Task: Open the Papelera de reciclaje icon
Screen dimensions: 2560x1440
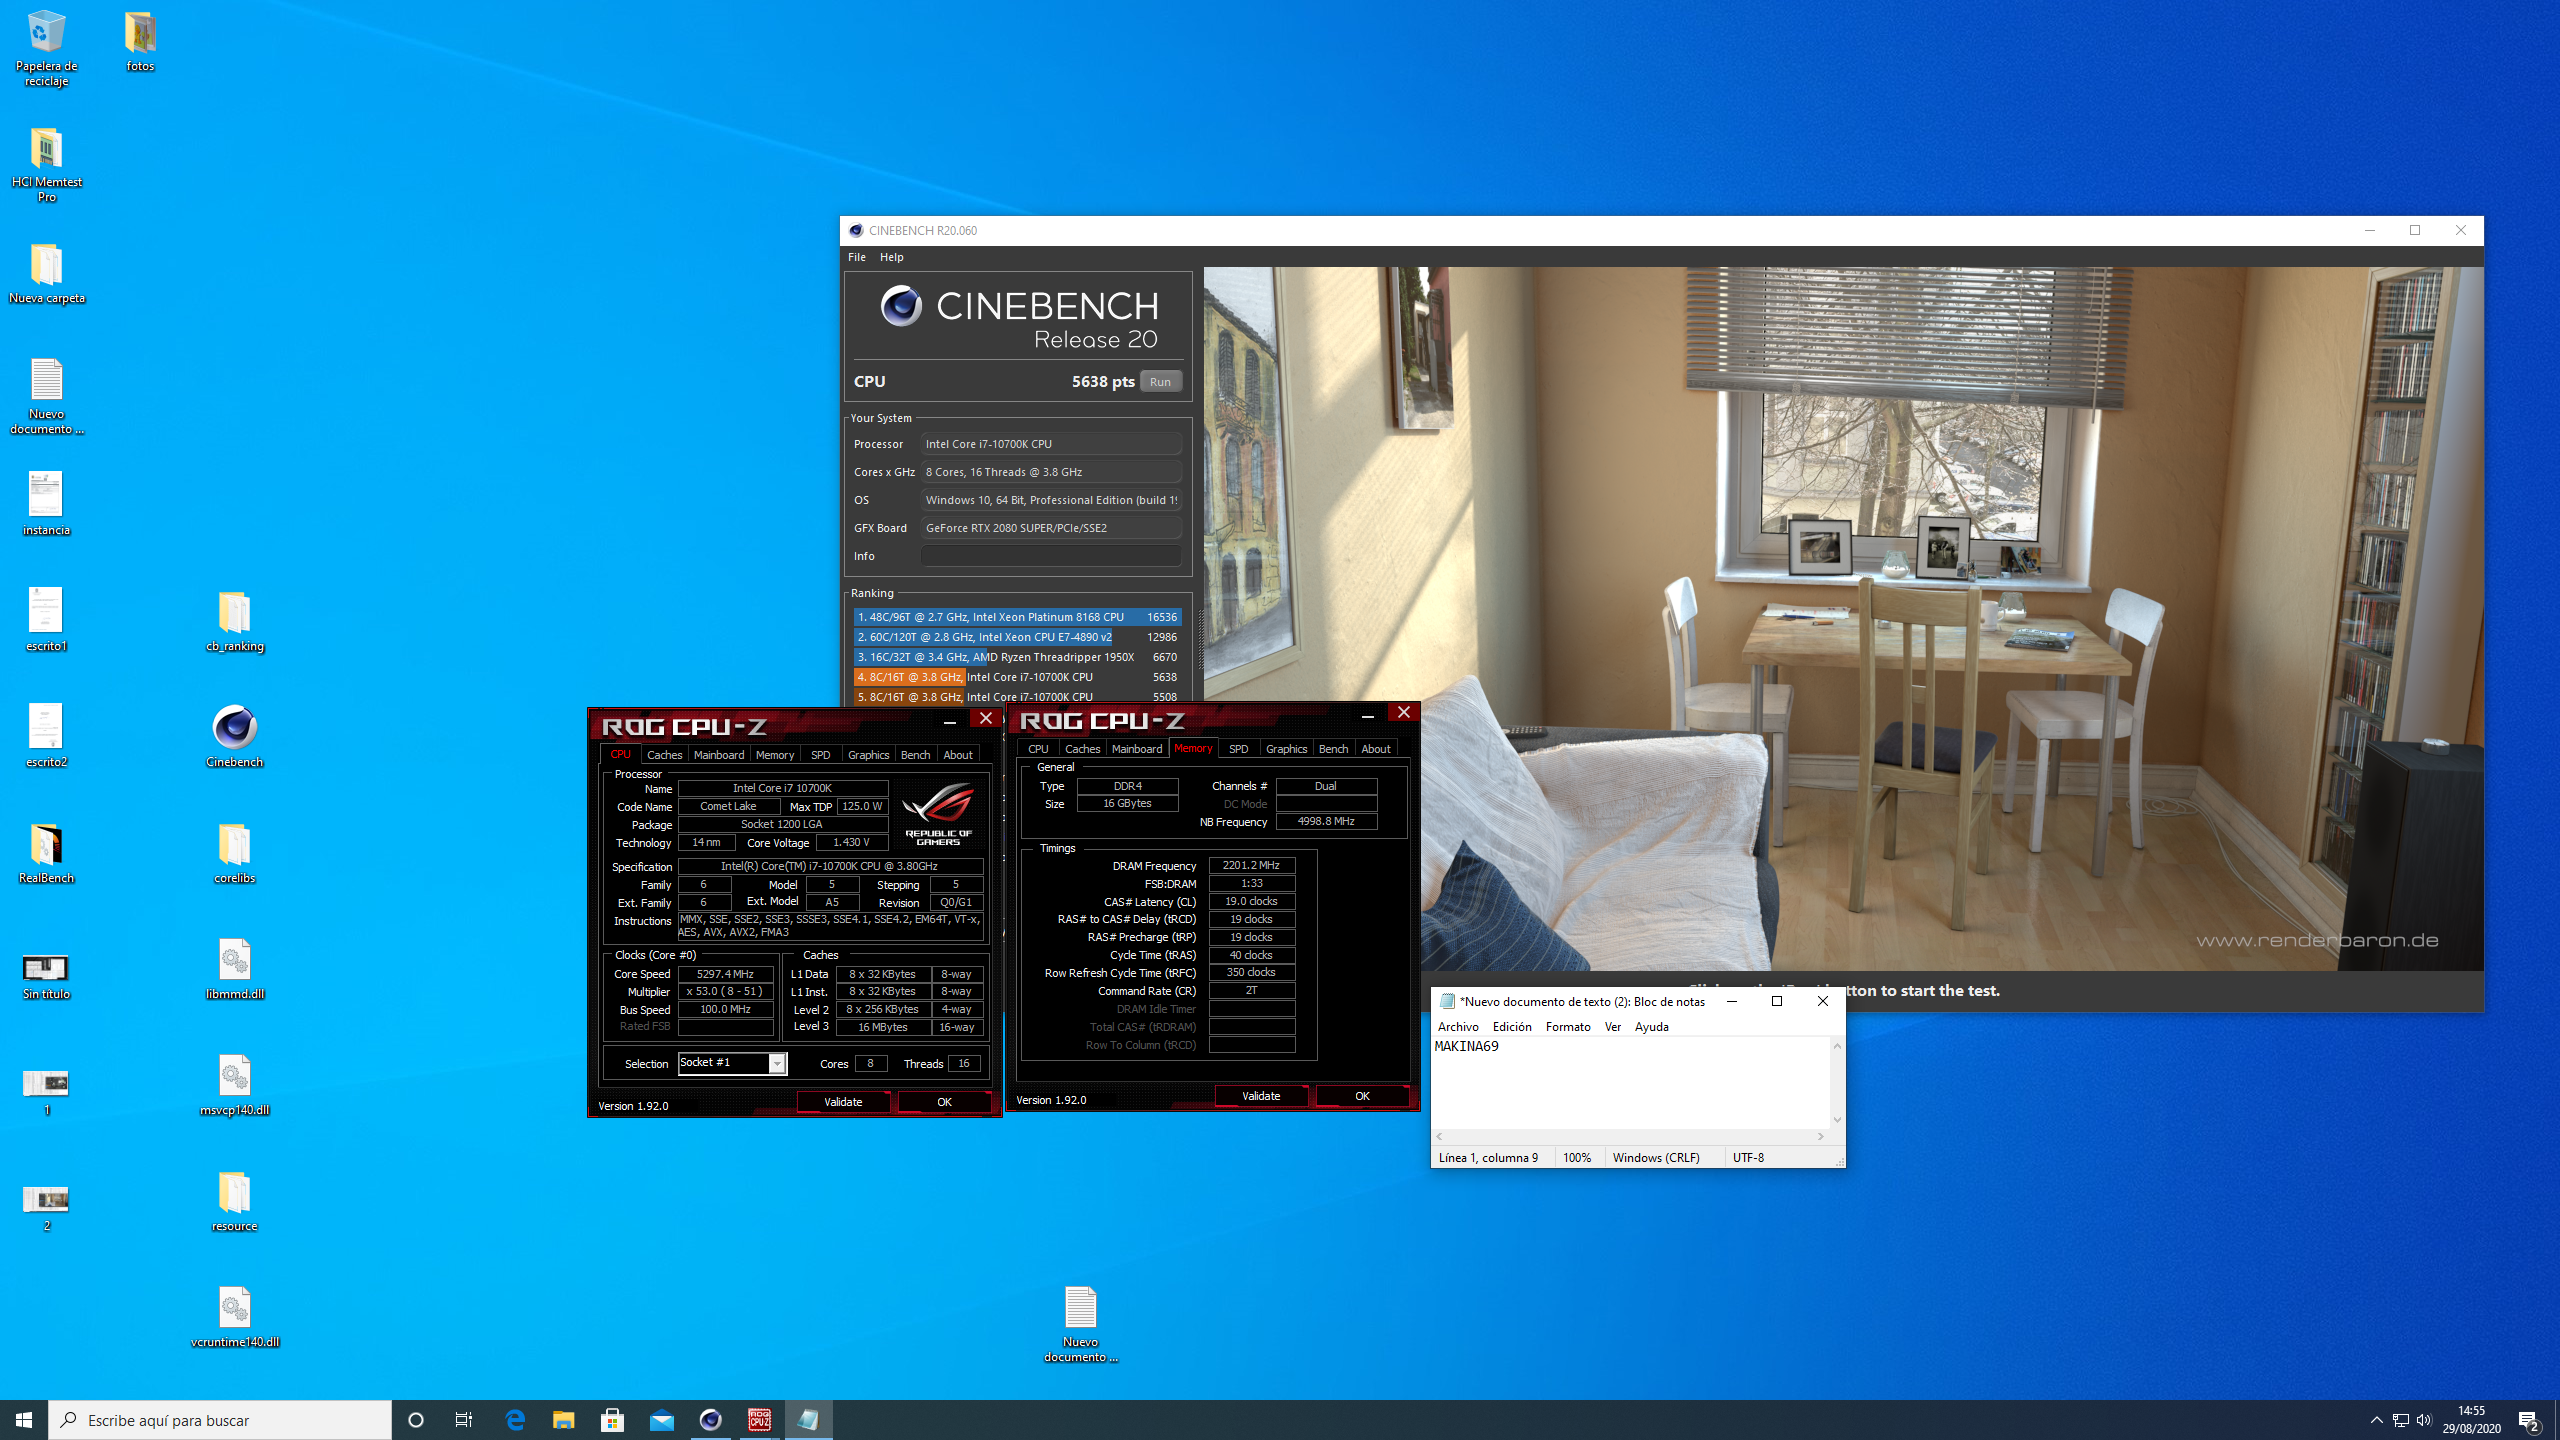Action: (x=46, y=34)
